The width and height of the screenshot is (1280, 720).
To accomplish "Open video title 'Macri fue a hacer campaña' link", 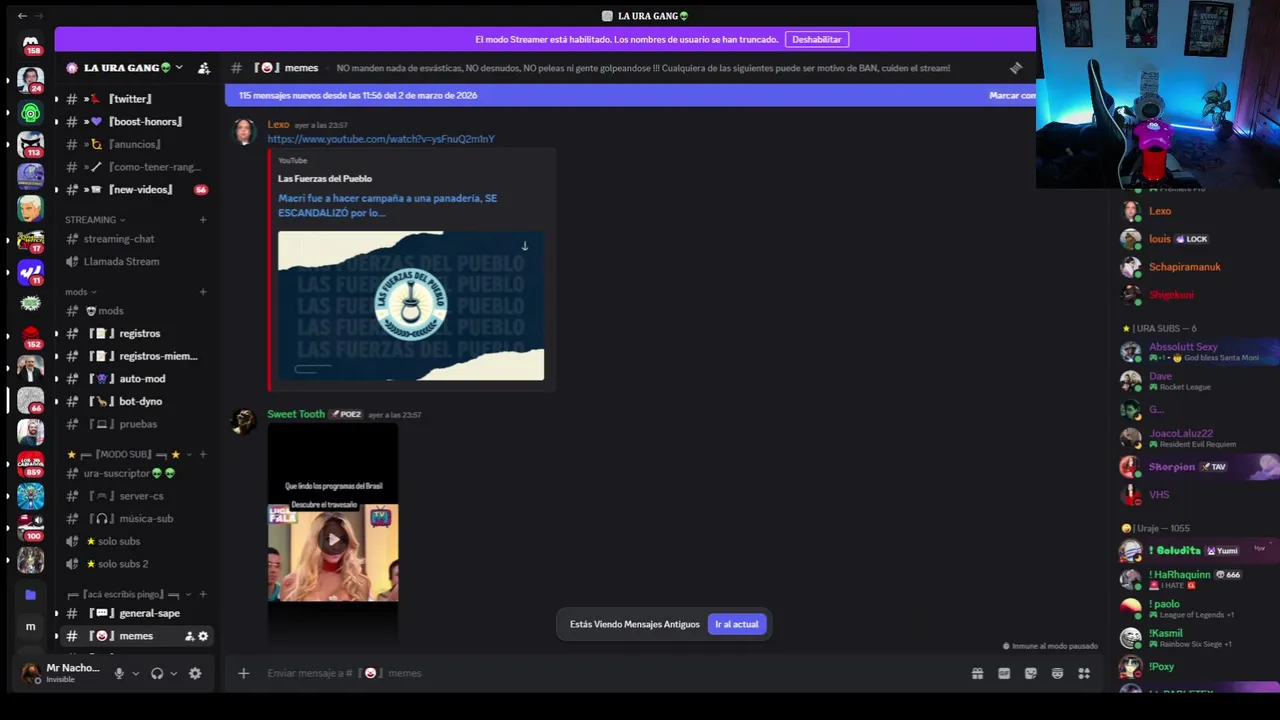I will pos(387,205).
